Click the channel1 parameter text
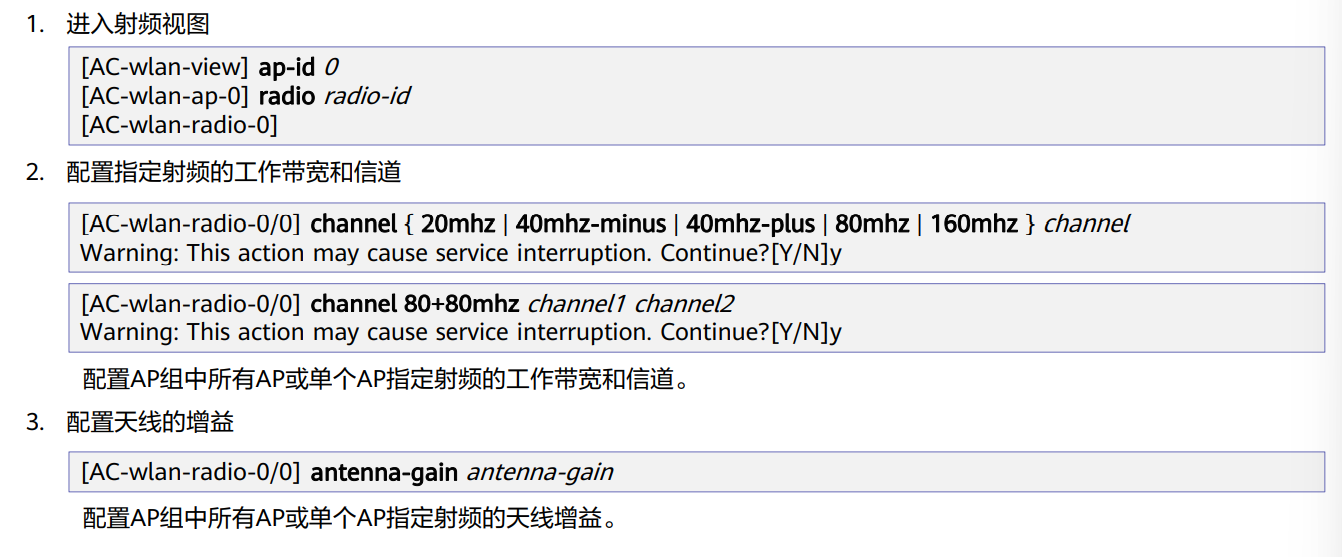The width and height of the screenshot is (1342, 557). pos(577,303)
